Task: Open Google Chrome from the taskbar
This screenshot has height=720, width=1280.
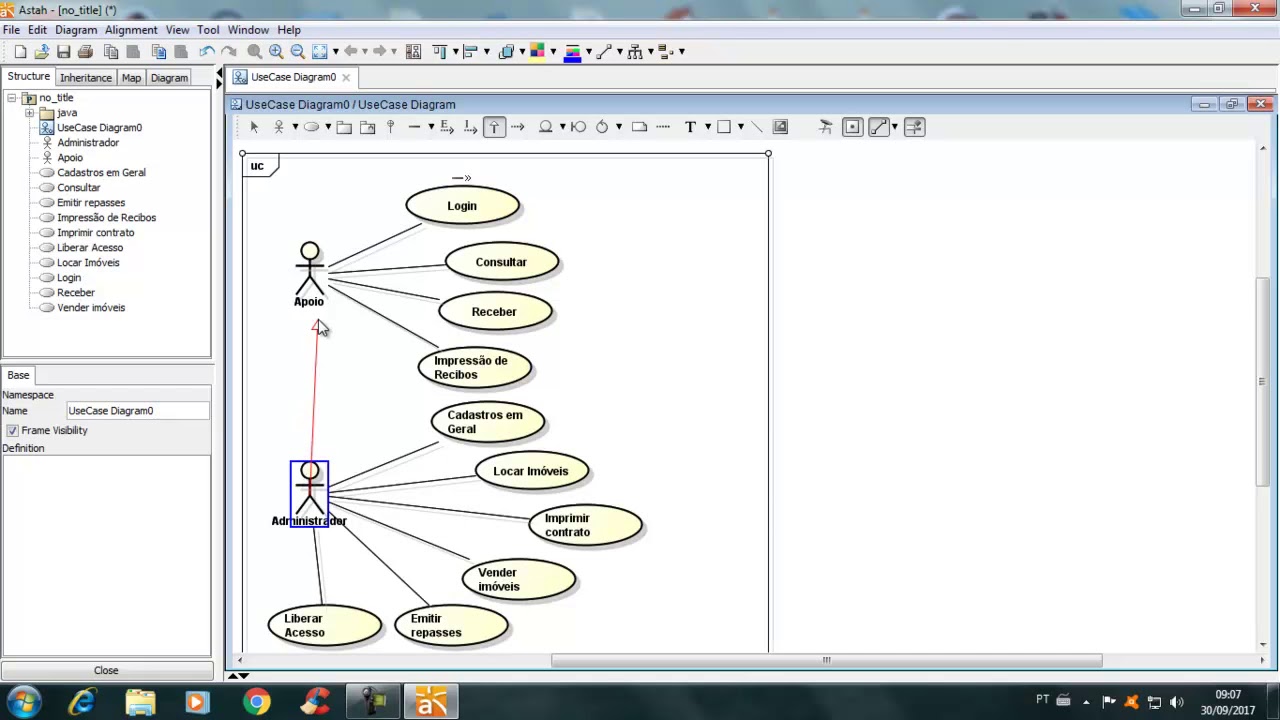Action: coord(257,702)
